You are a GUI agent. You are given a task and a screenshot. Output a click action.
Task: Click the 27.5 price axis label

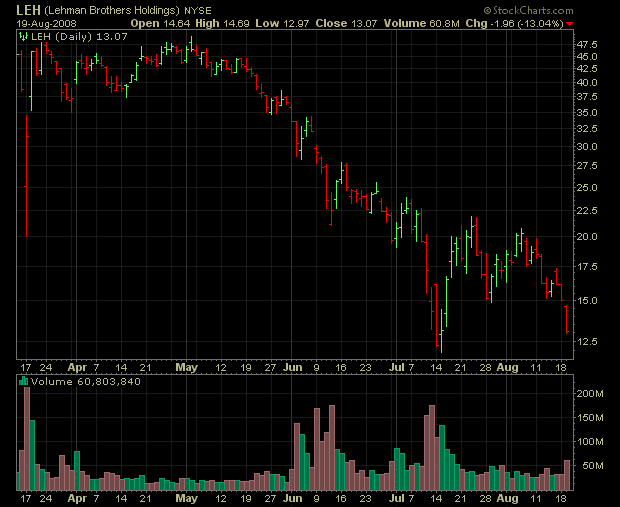click(x=587, y=166)
